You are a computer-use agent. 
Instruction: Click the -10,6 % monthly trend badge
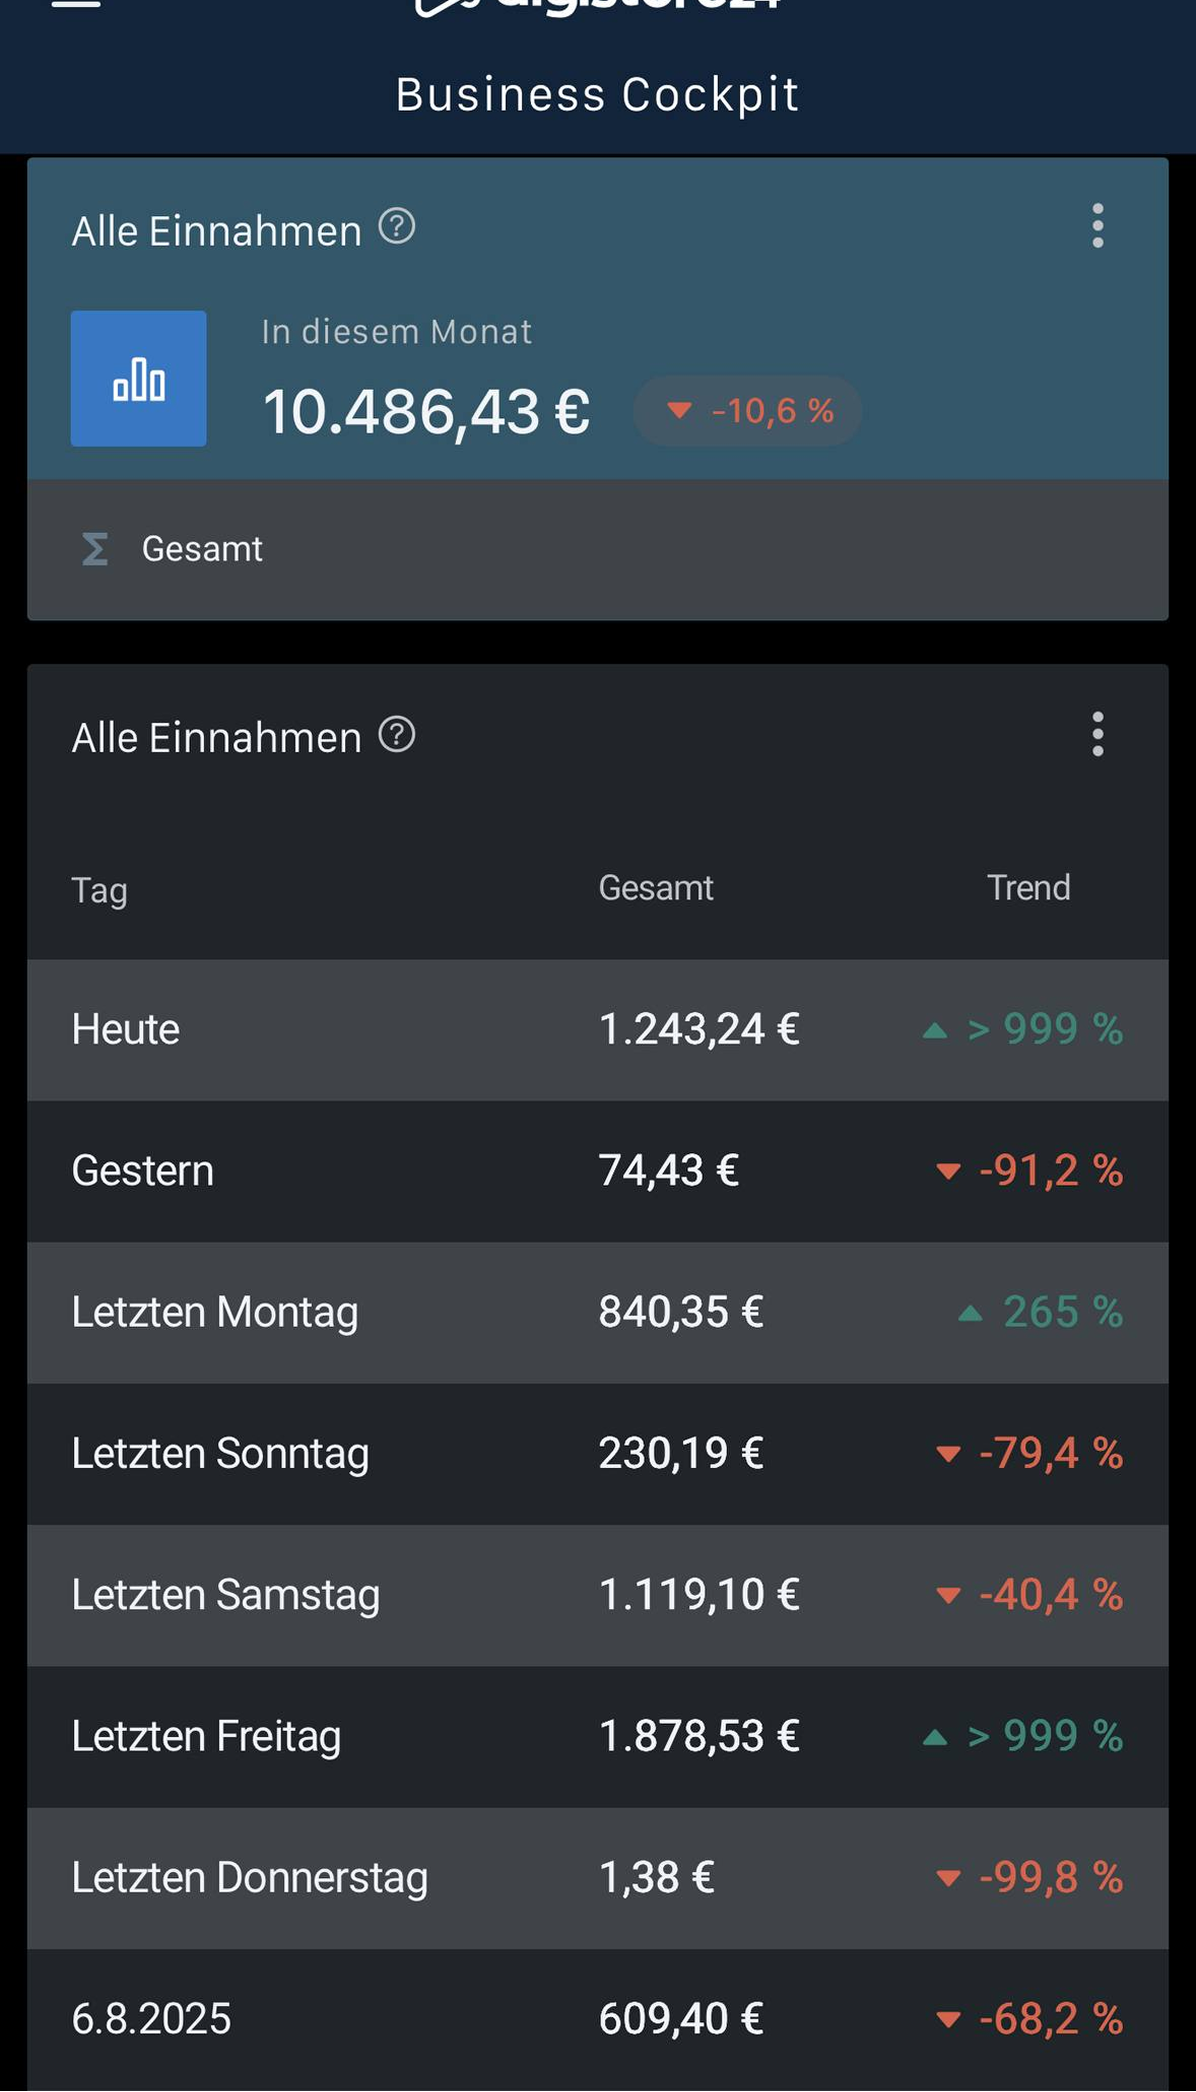point(748,411)
